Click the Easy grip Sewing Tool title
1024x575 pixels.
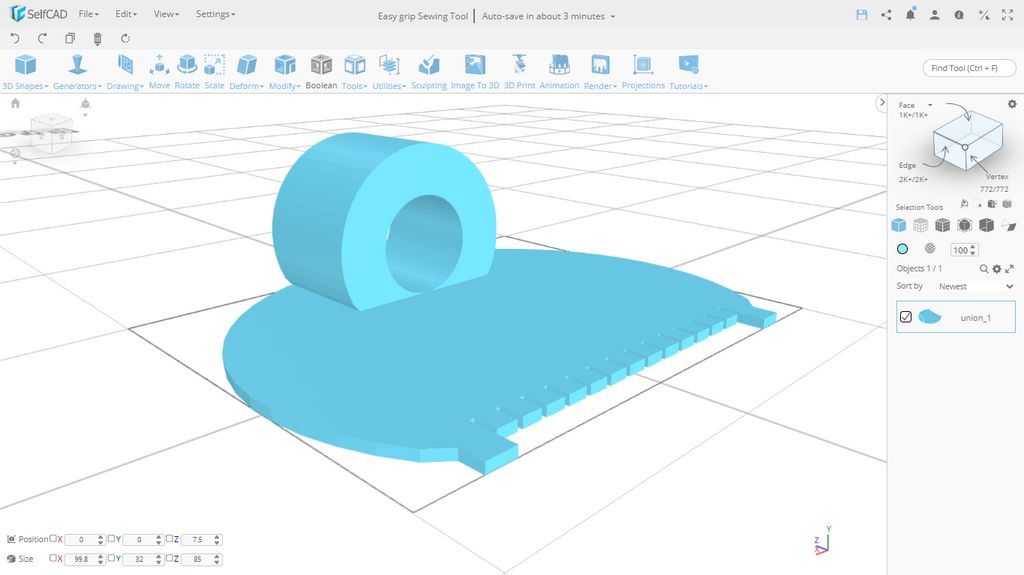pyautogui.click(x=423, y=16)
